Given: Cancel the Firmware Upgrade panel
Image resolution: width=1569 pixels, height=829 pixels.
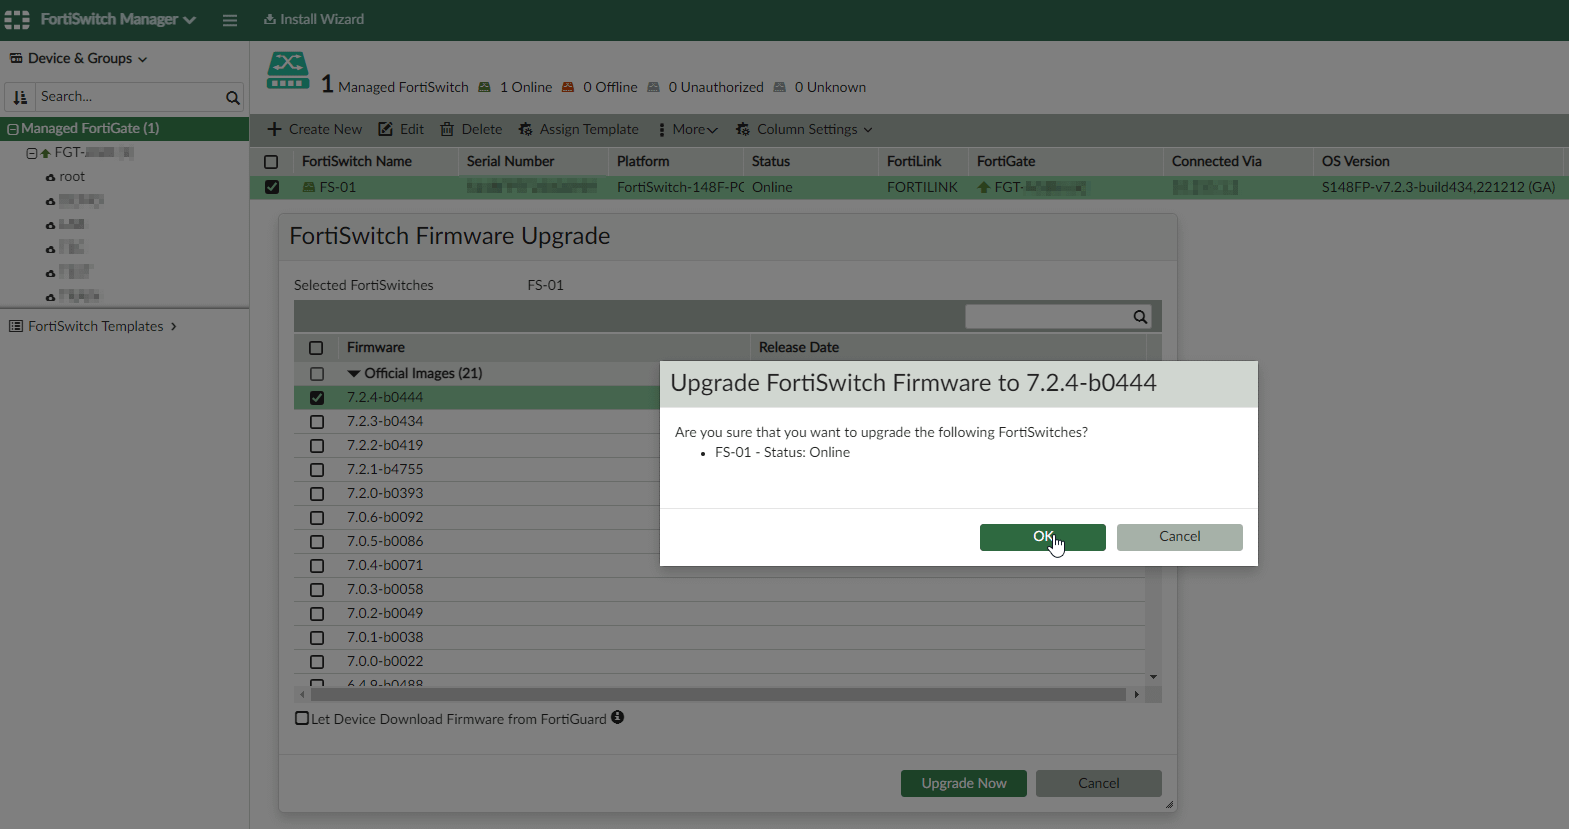Looking at the screenshot, I should tap(1099, 783).
